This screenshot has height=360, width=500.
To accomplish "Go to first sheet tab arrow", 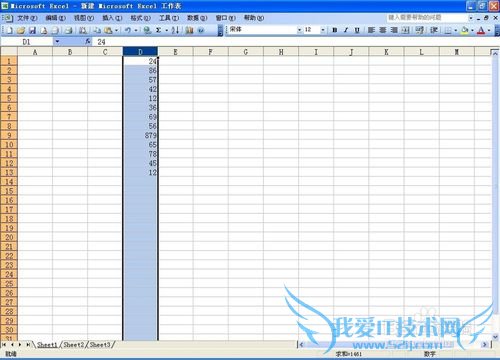I will [x=4, y=344].
